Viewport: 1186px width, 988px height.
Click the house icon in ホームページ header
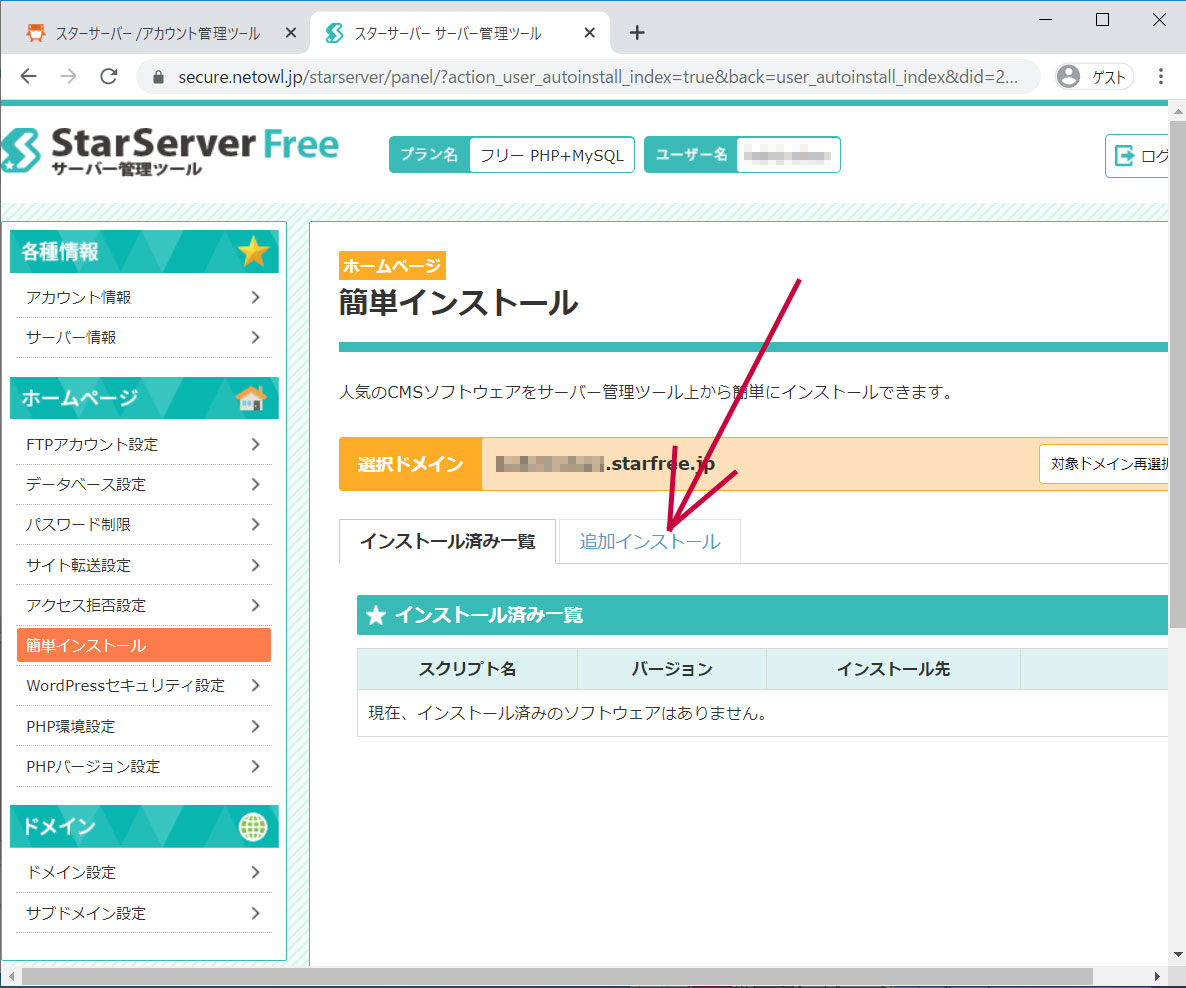point(251,397)
